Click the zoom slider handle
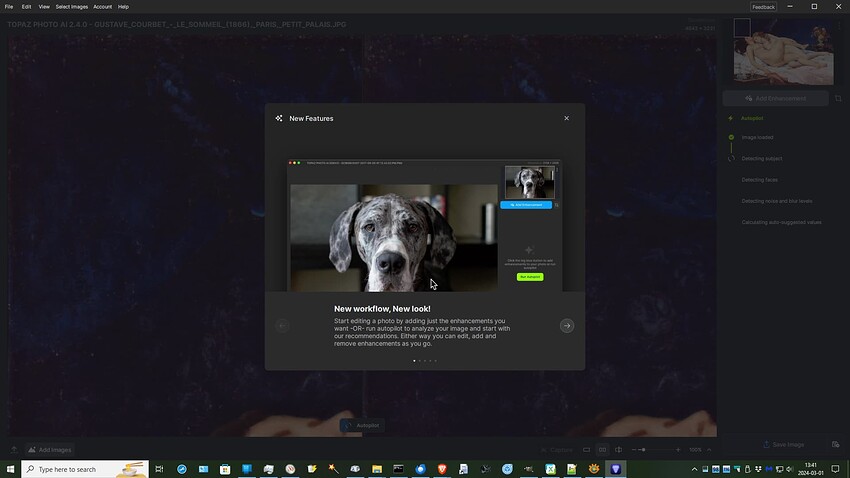This screenshot has height=478, width=850. 643,450
